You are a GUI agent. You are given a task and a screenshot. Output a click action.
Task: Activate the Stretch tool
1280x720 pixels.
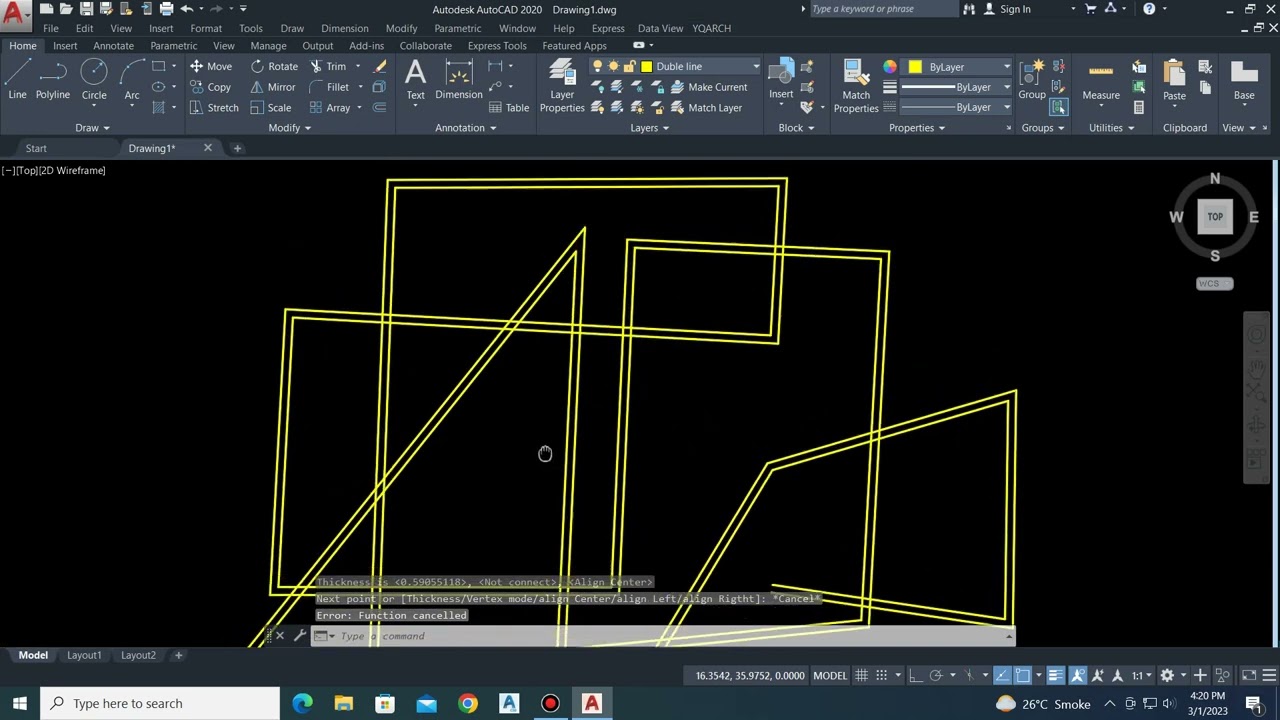click(x=214, y=108)
